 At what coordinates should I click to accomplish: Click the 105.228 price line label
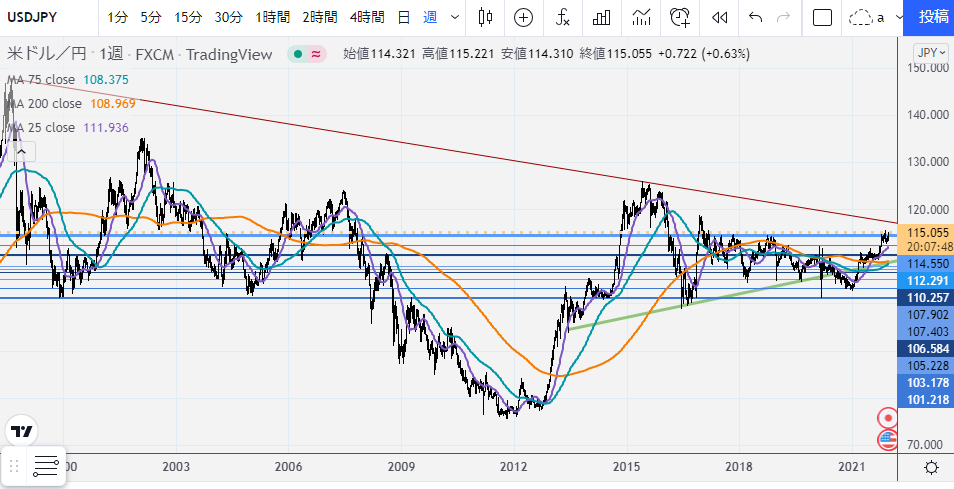click(x=925, y=366)
